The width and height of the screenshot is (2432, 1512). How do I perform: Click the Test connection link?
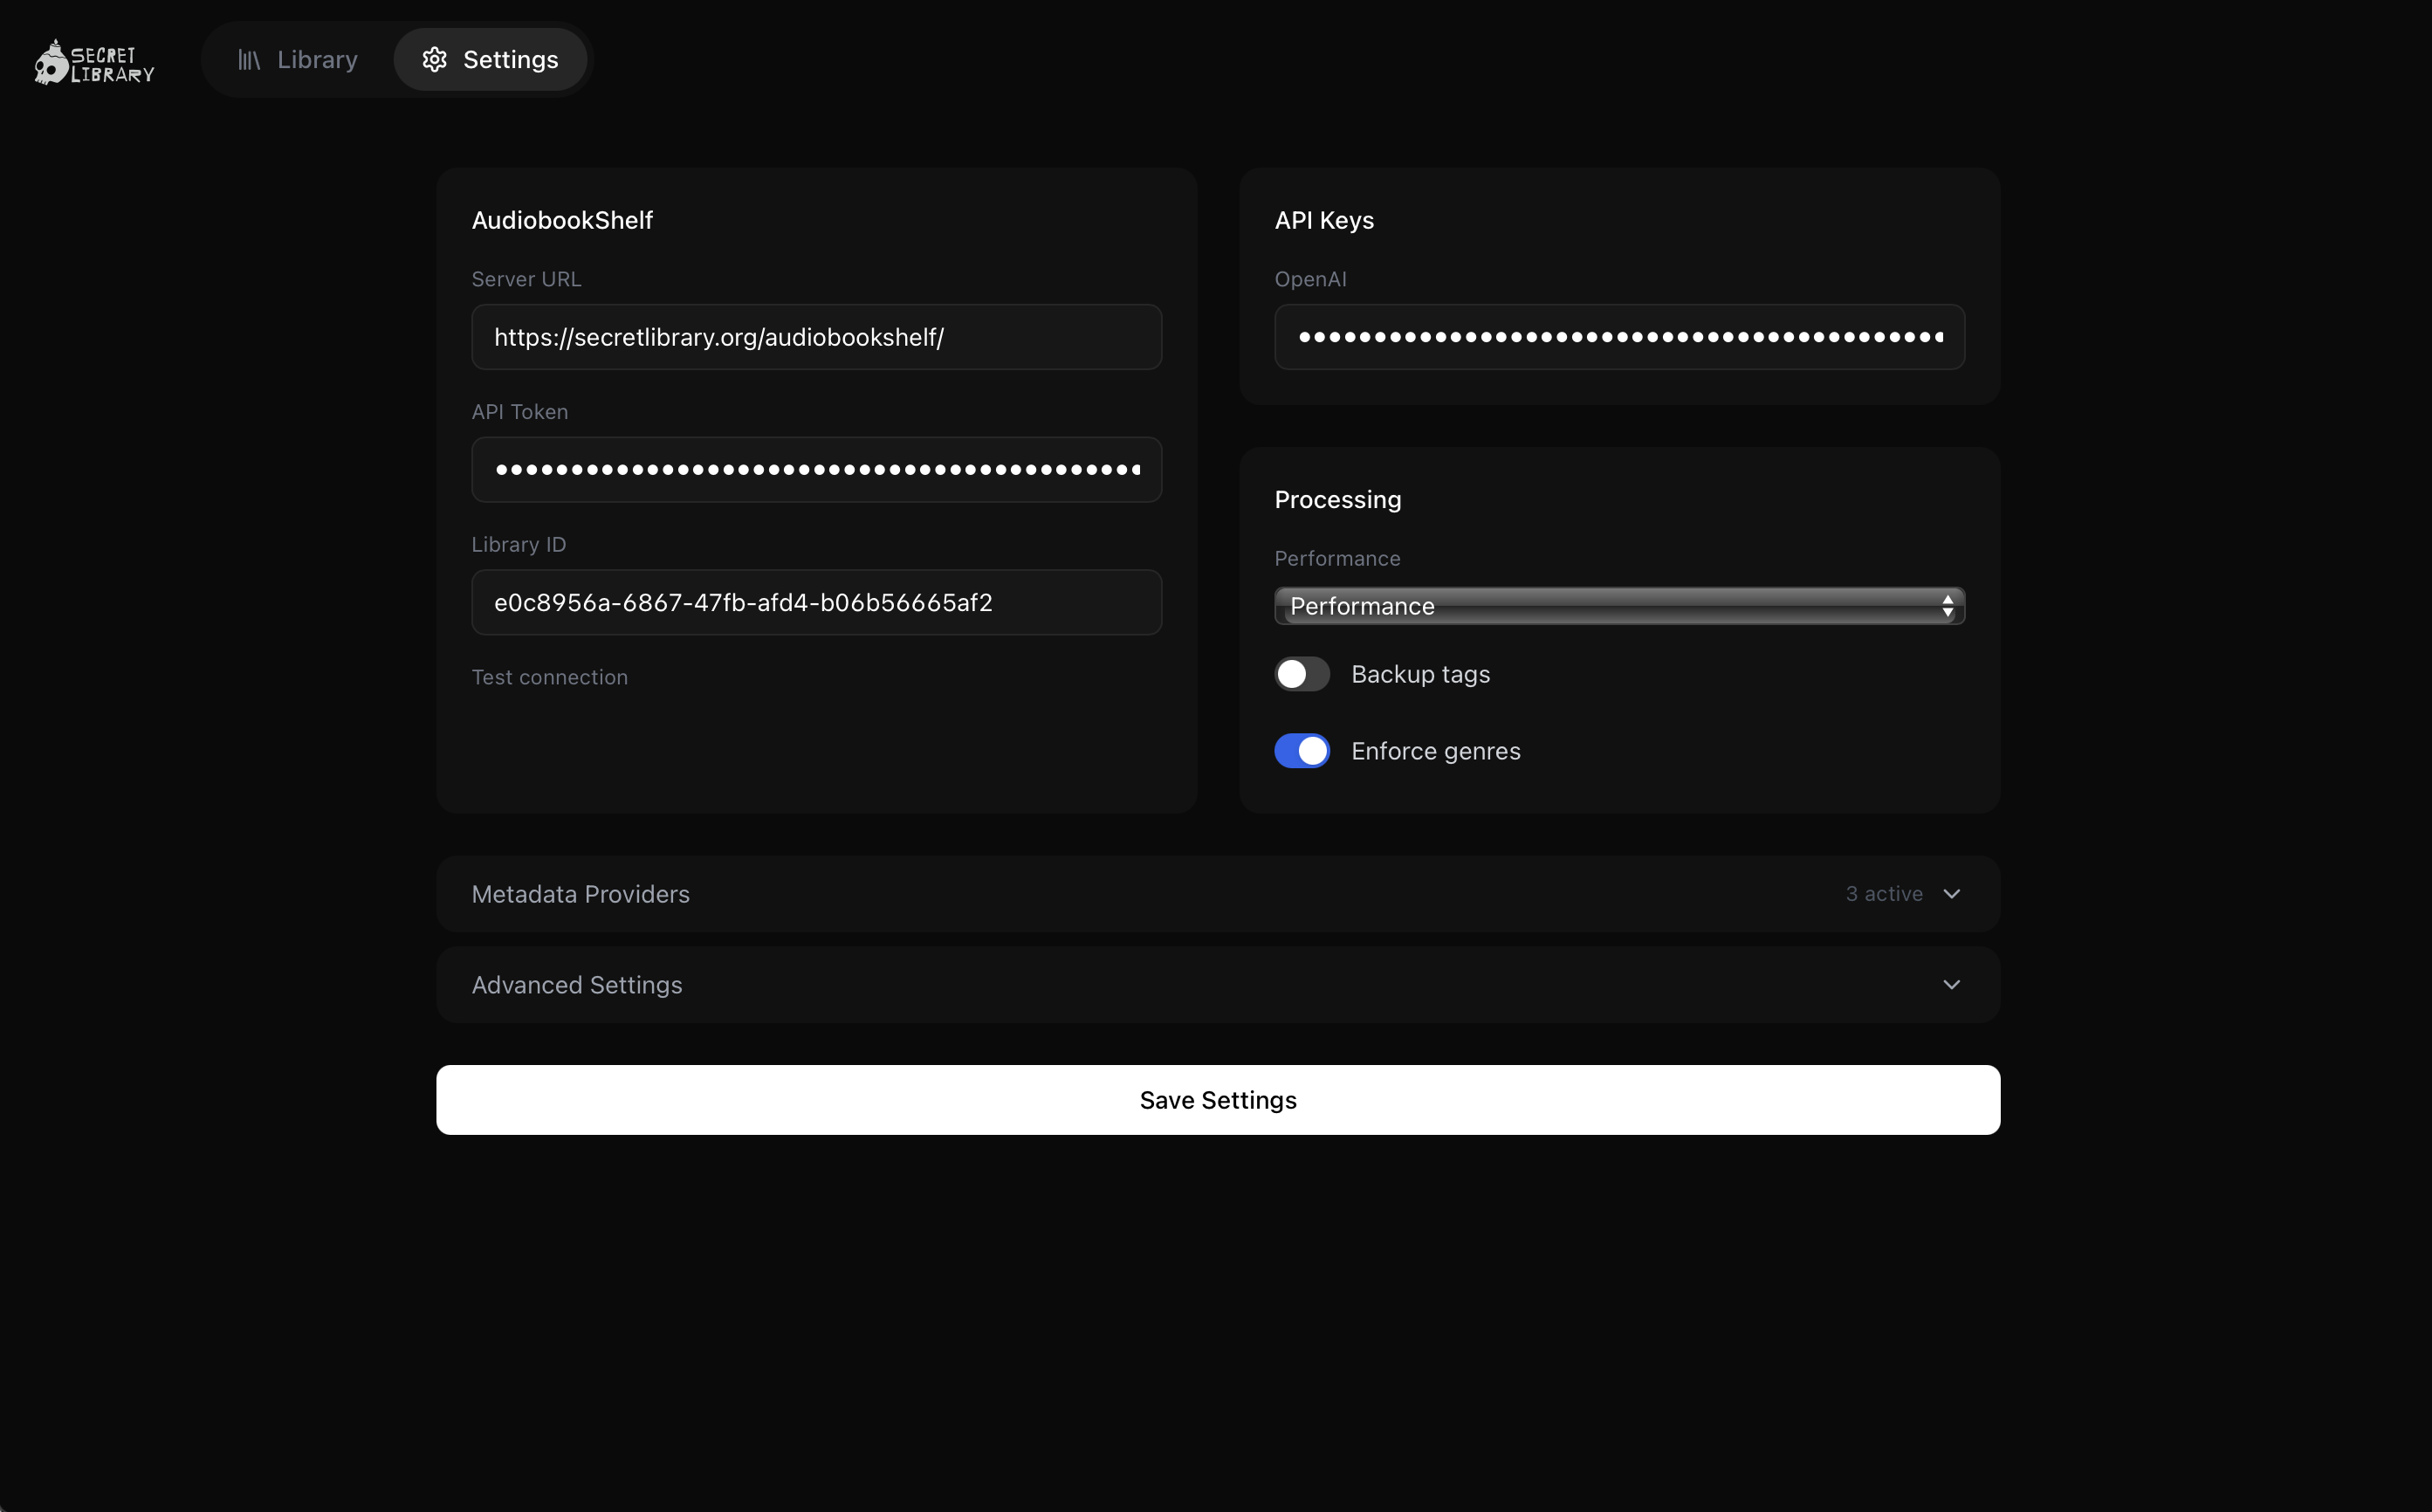click(549, 677)
